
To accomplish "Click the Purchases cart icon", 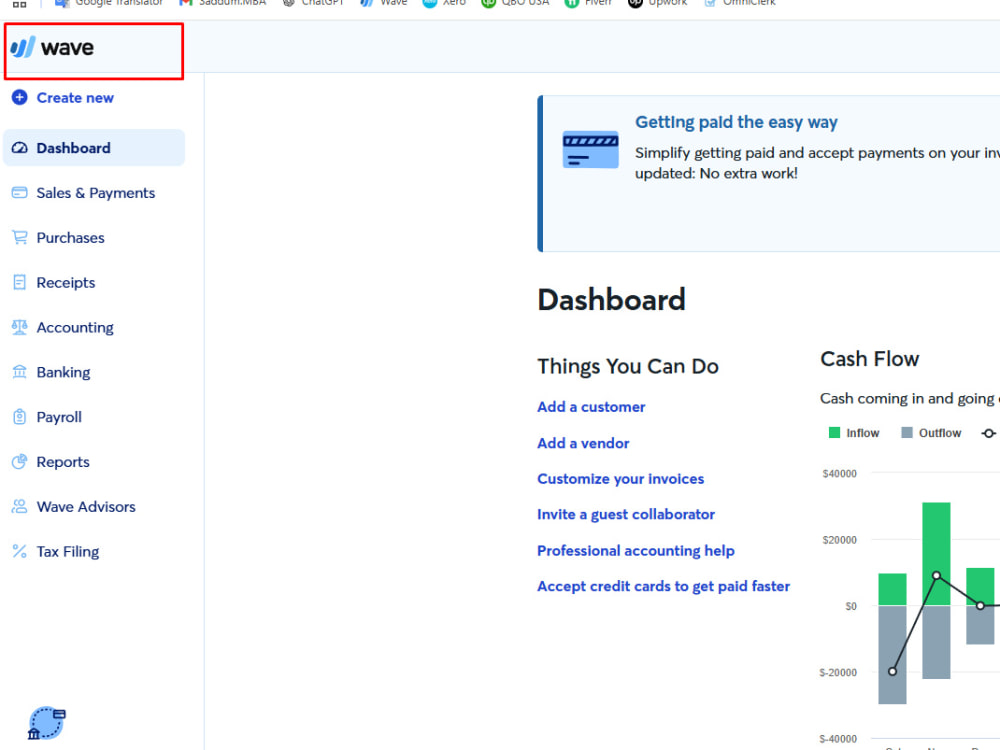I will coord(20,237).
